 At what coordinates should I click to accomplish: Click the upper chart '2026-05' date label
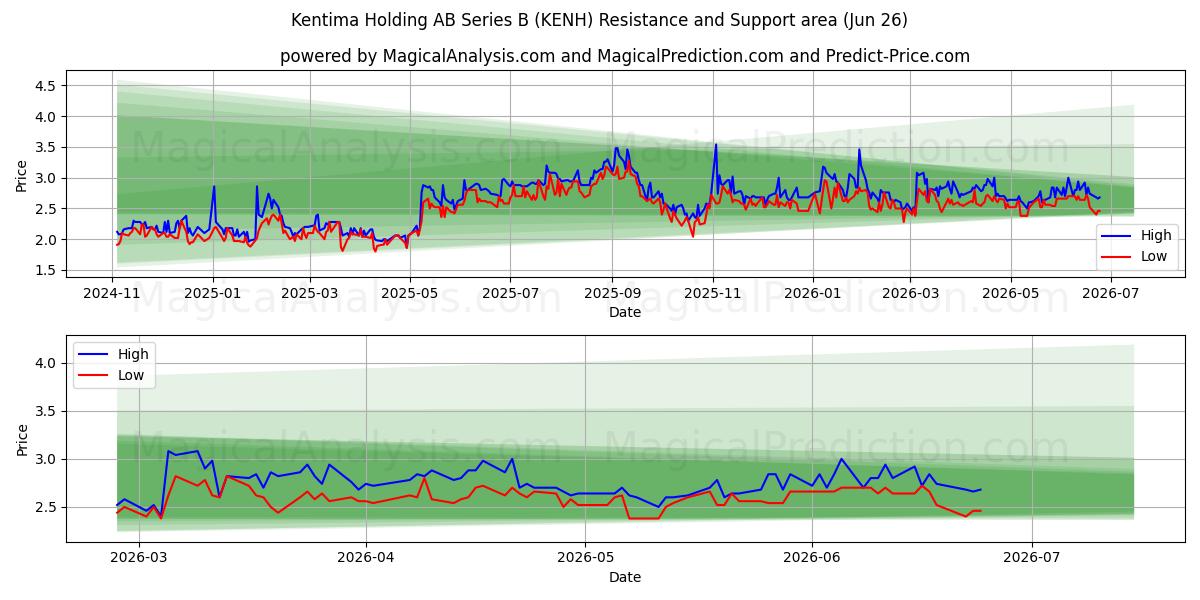pyautogui.click(x=1010, y=293)
